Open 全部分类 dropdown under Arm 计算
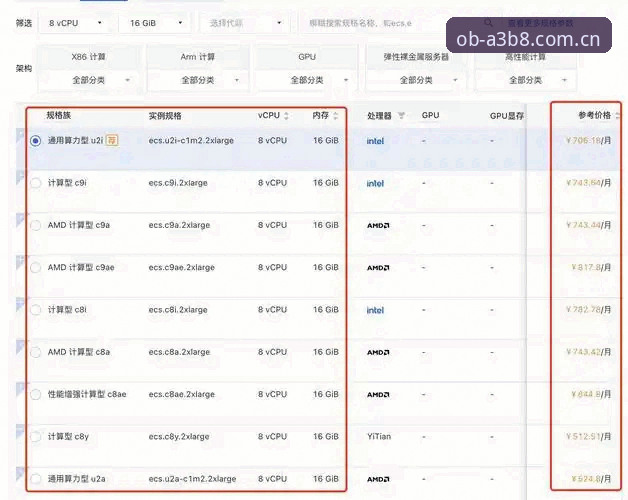The height and width of the screenshot is (500, 628). pos(198,80)
